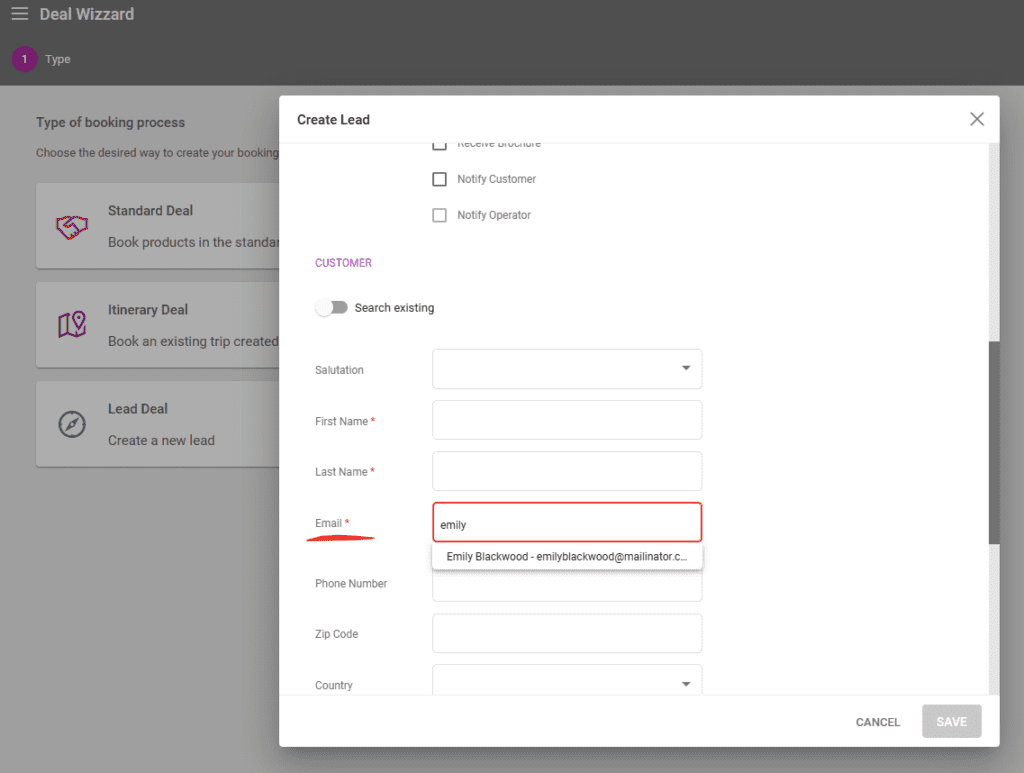Viewport: 1024px width, 773px height.
Task: Select the Itinerary Deal map icon
Action: click(71, 324)
